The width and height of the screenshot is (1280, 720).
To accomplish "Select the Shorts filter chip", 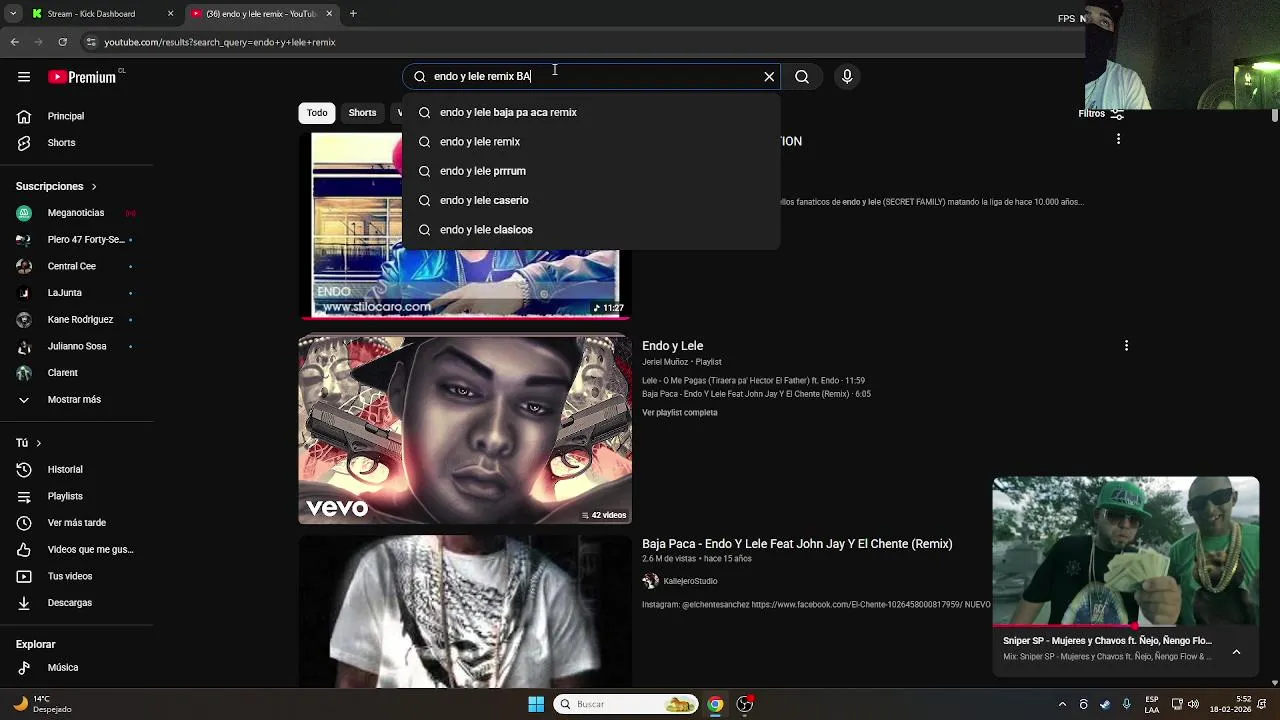I will tap(362, 113).
